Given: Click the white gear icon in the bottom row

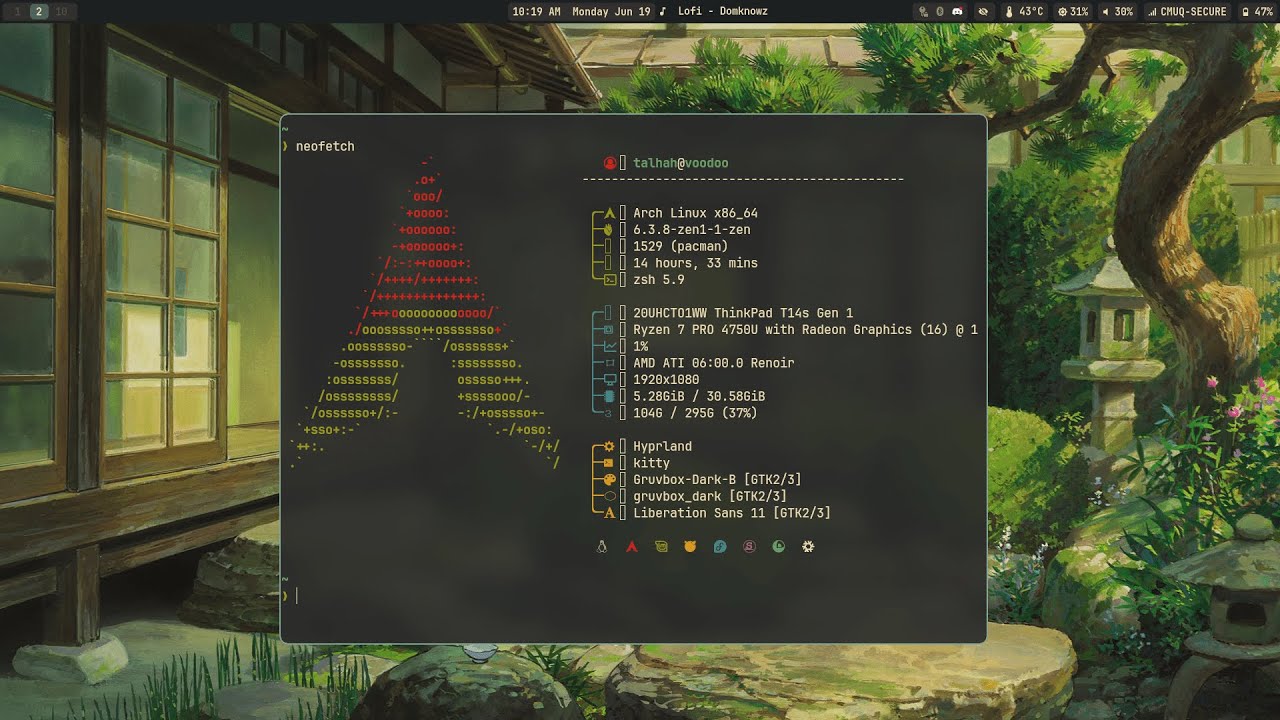Looking at the screenshot, I should (808, 547).
